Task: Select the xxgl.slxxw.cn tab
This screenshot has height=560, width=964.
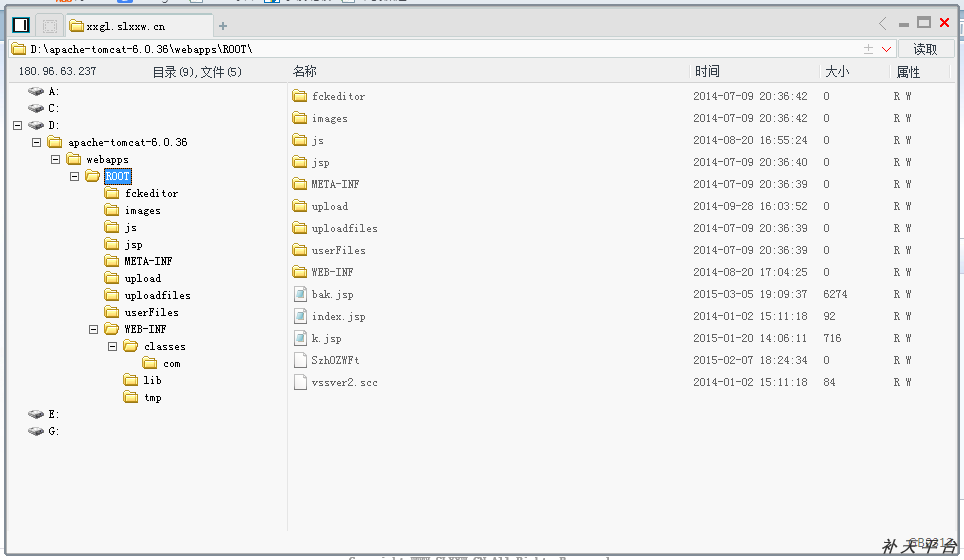Action: pos(139,26)
